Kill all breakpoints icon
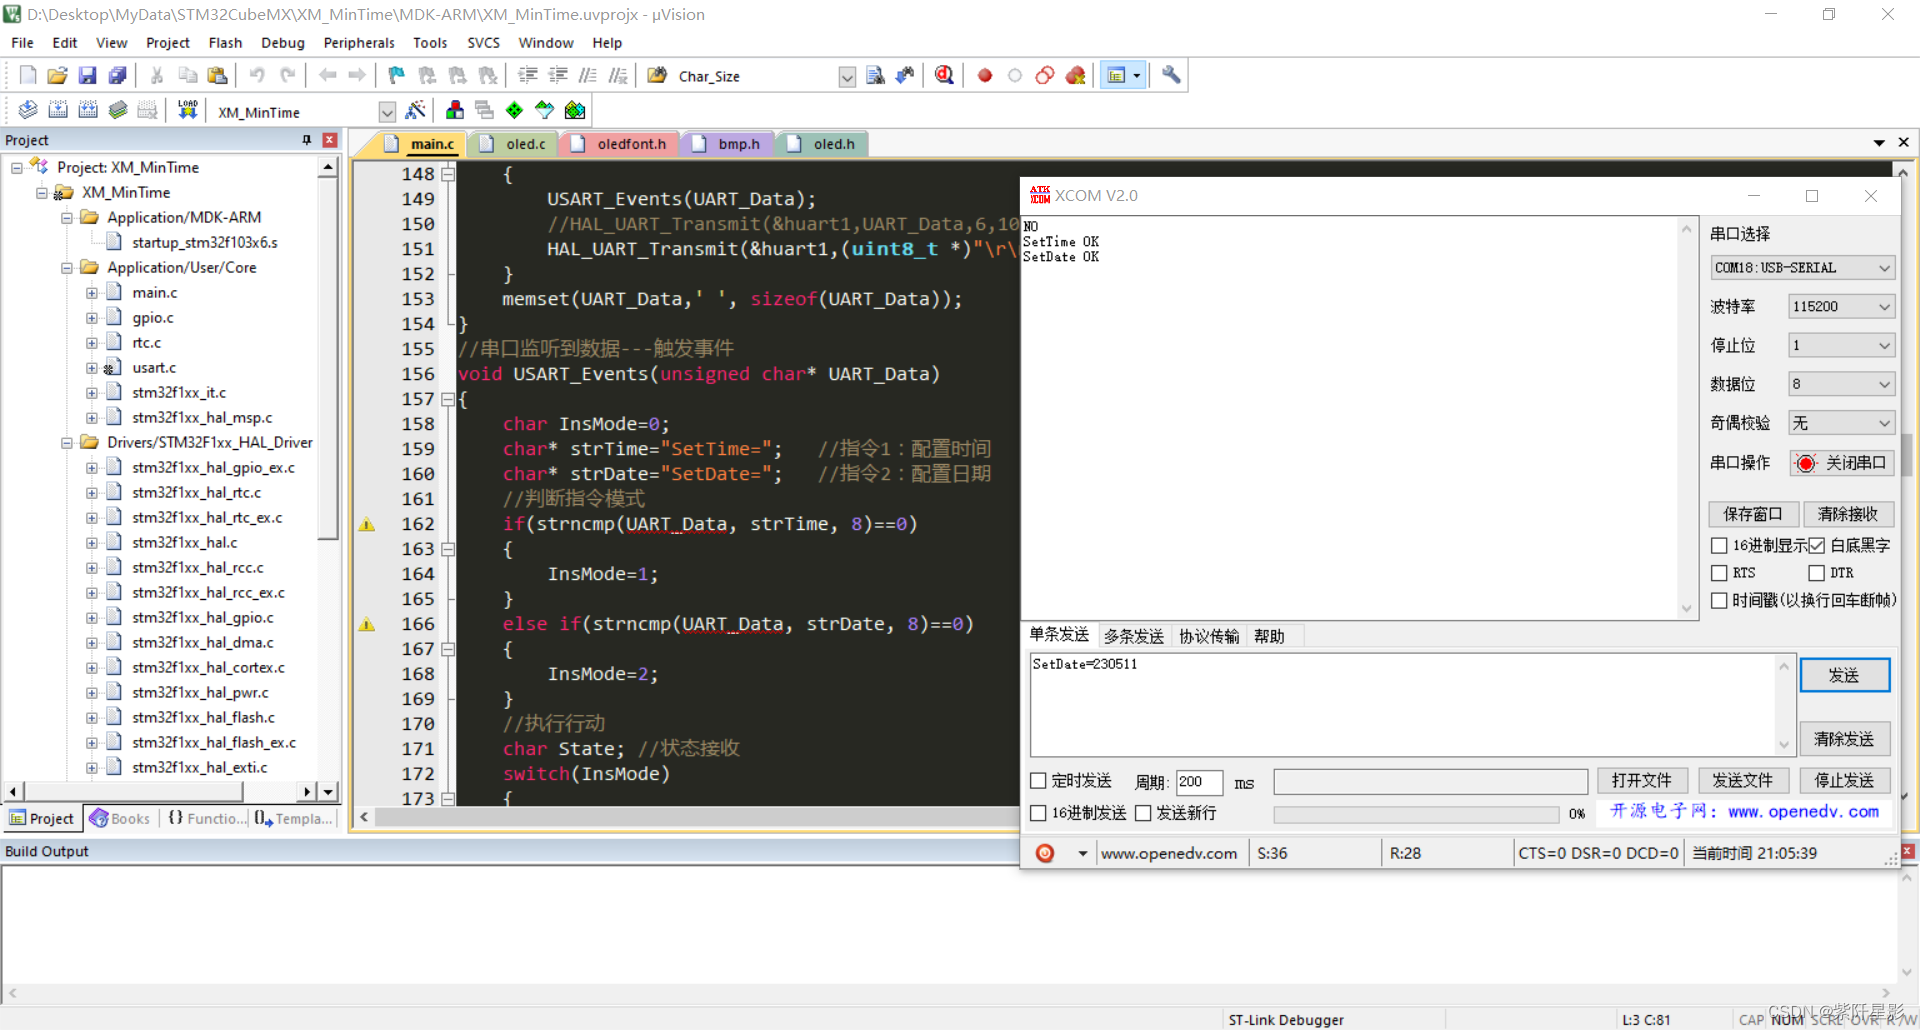This screenshot has height=1030, width=1920. (1075, 76)
